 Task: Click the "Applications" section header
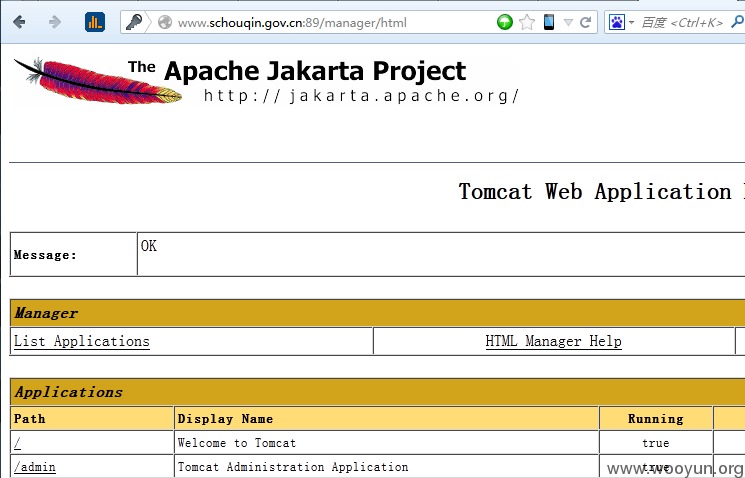[x=68, y=392]
